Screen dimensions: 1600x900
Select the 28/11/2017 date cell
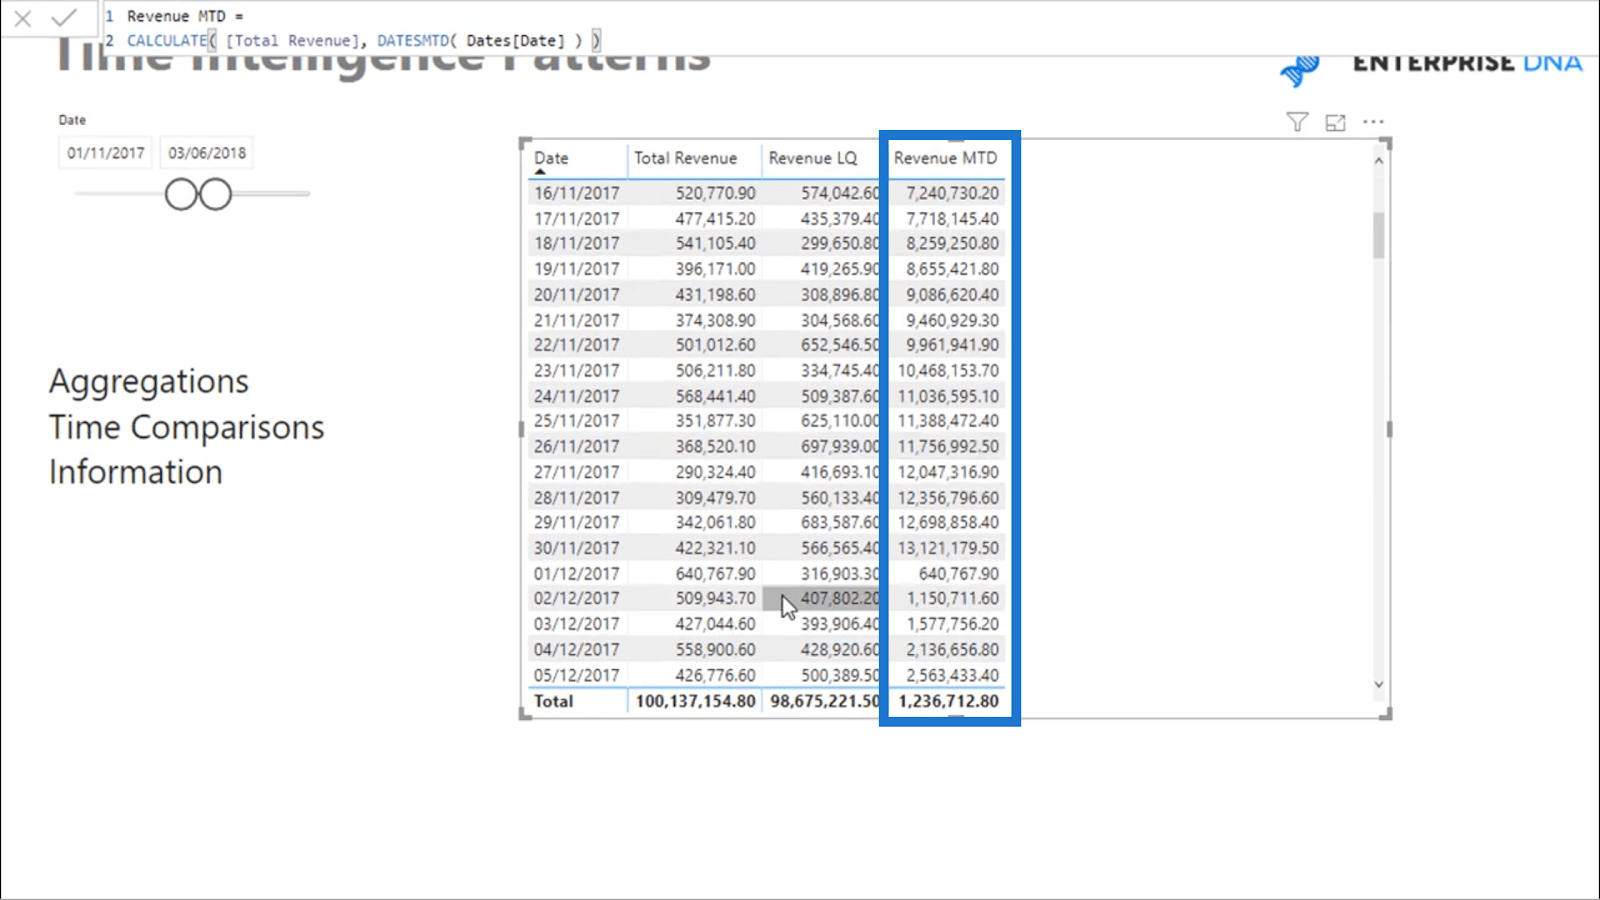point(576,497)
